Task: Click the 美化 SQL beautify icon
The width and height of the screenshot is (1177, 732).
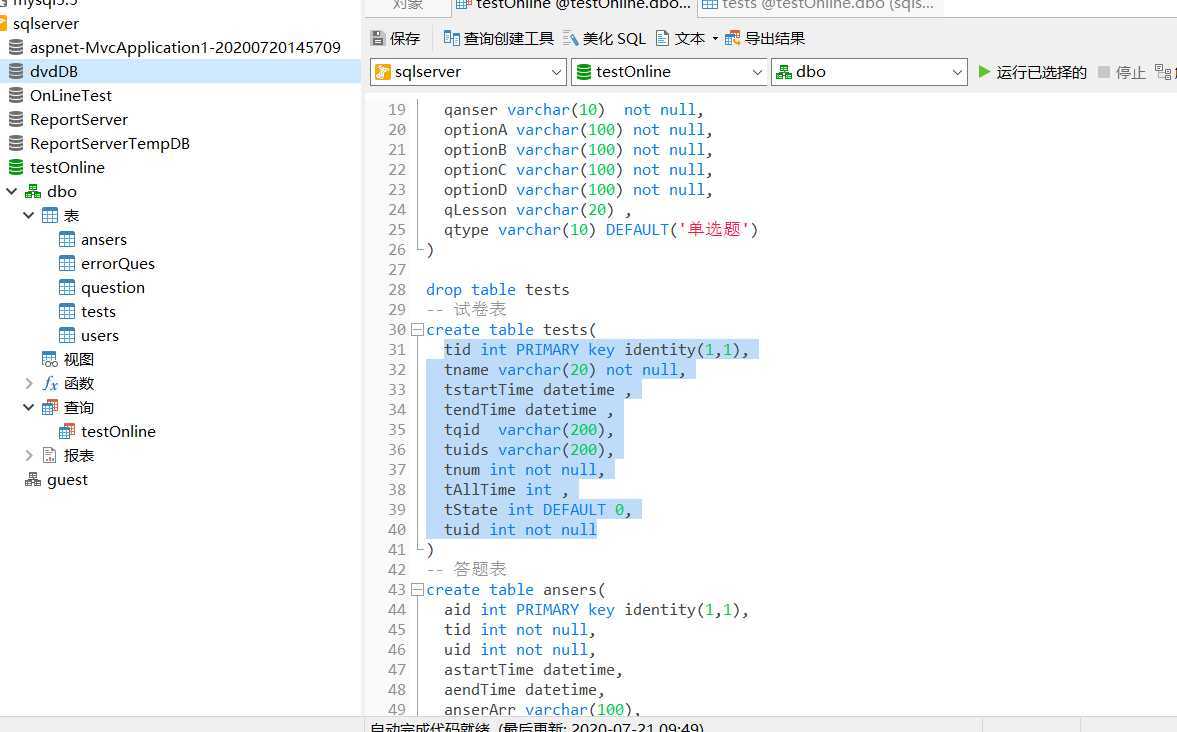Action: coord(570,38)
